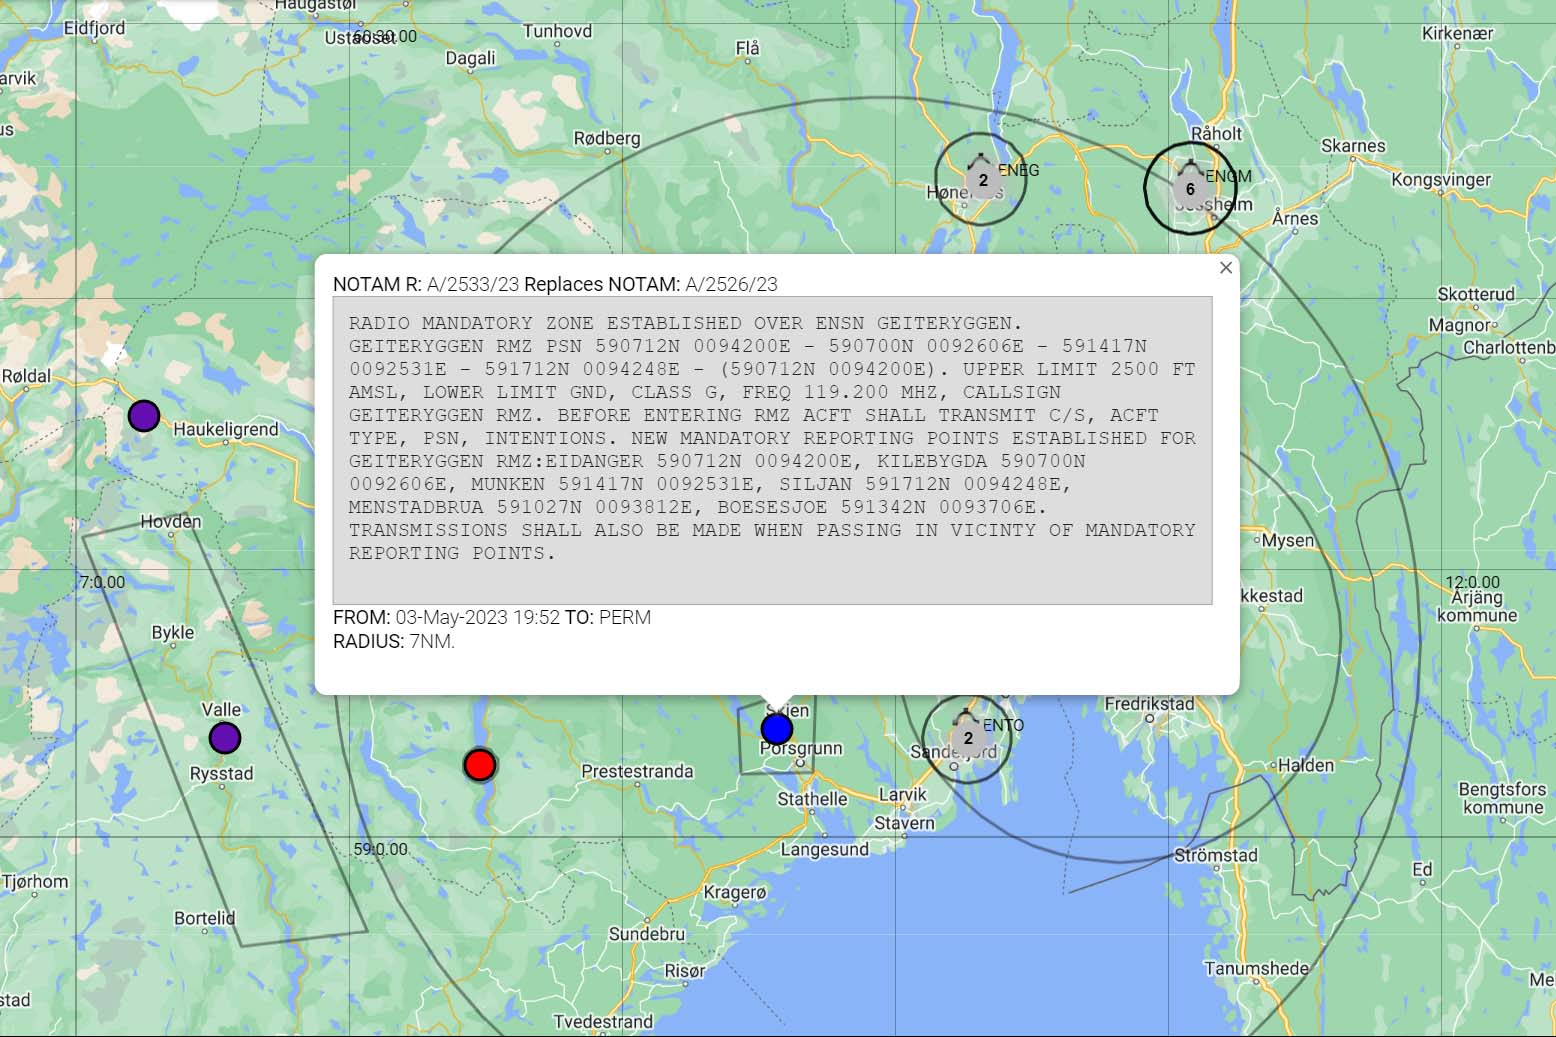Click the Rødberg map label
Screen dimensions: 1556x1037
(x=607, y=138)
